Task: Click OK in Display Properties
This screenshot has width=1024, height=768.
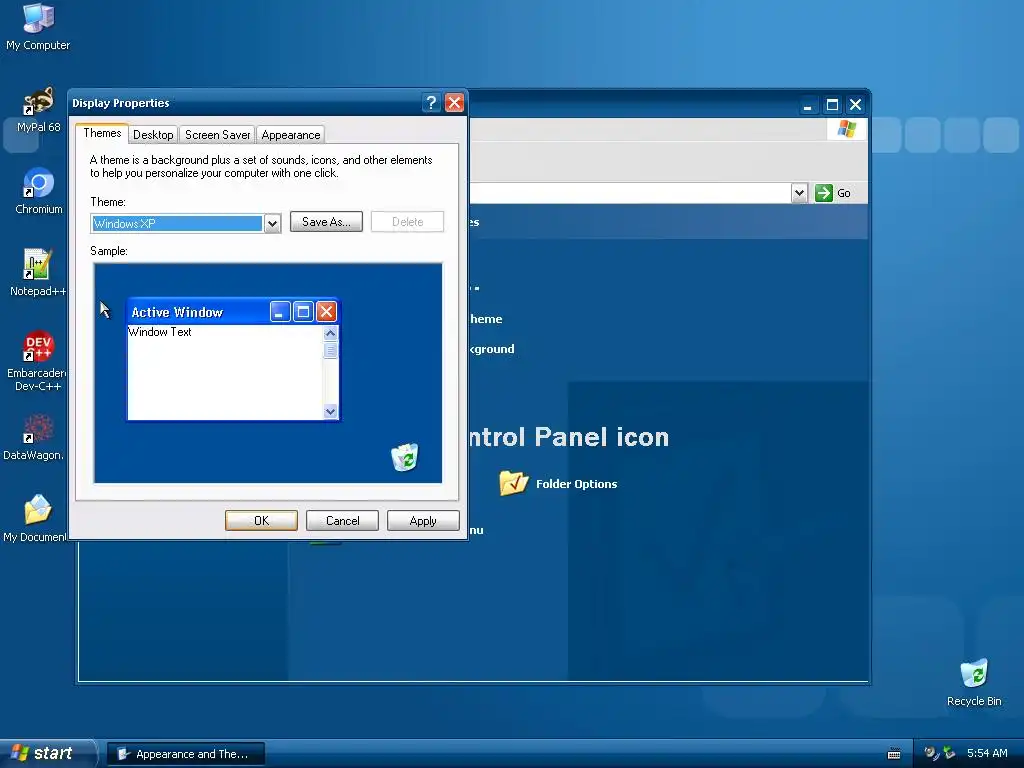Action: click(x=261, y=520)
